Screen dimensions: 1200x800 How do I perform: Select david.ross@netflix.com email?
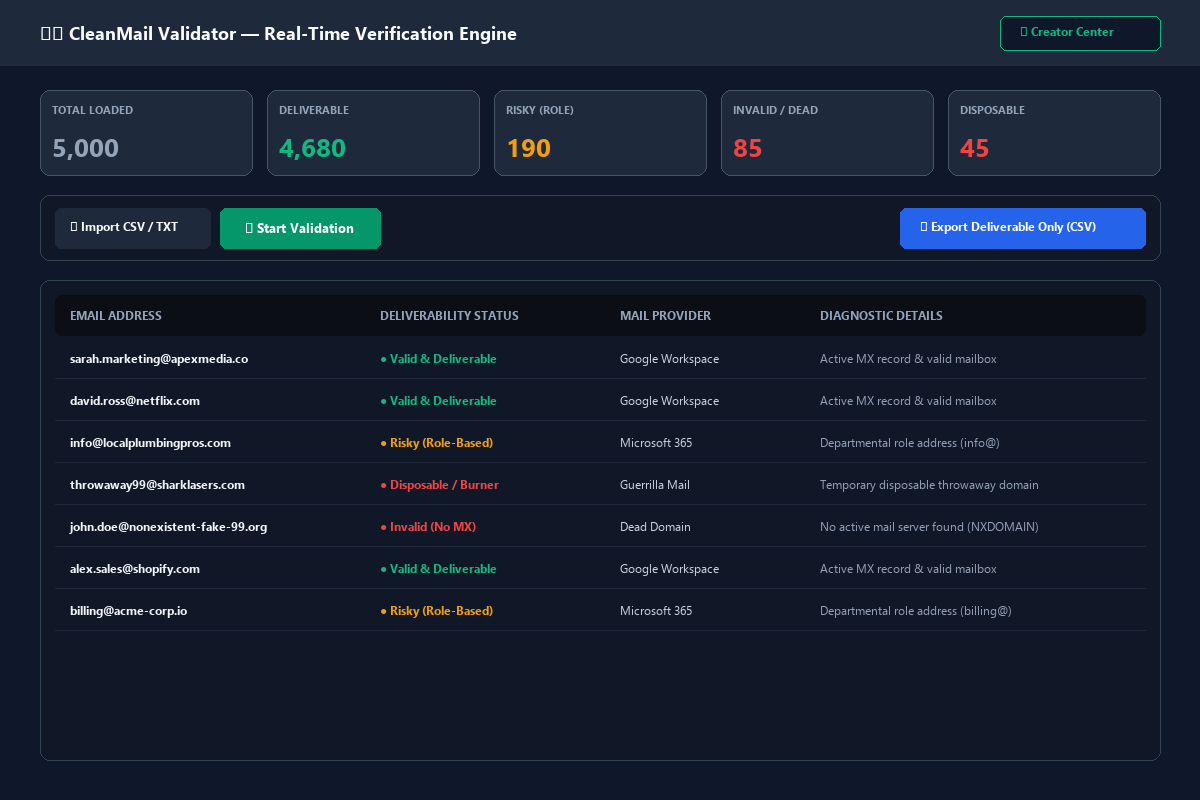(135, 401)
